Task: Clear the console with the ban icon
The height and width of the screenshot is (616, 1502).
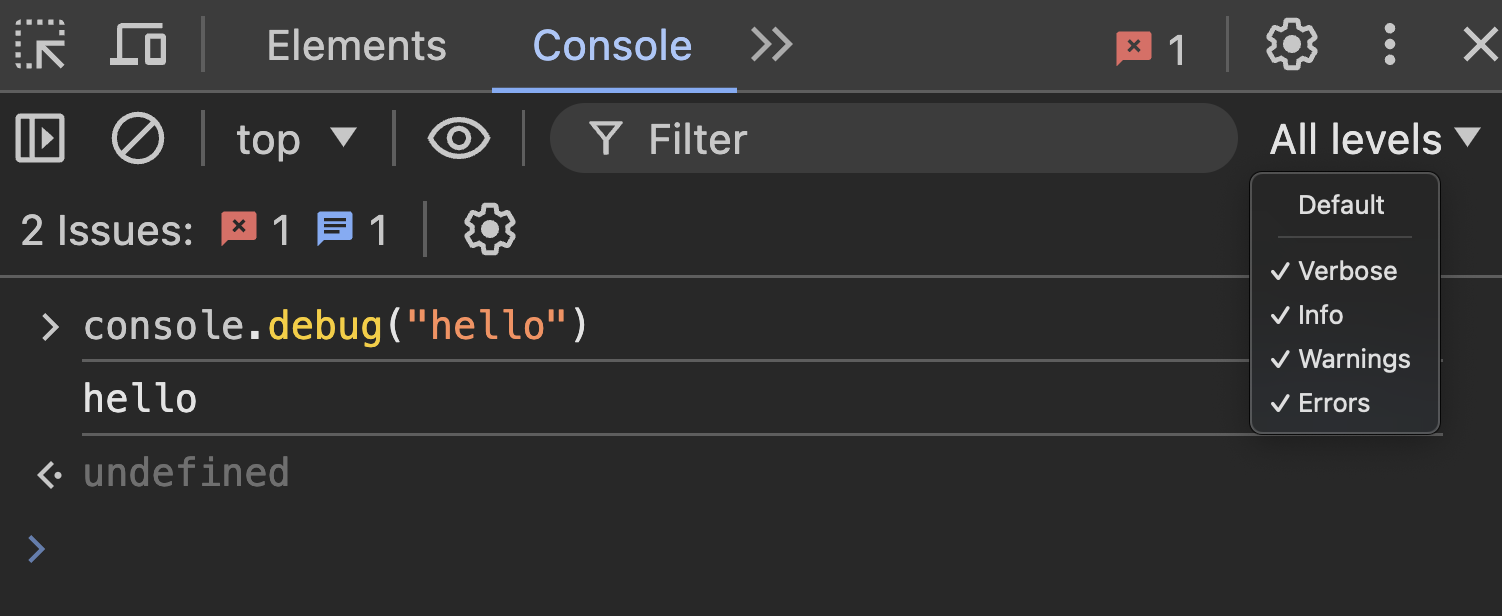Action: 137,138
